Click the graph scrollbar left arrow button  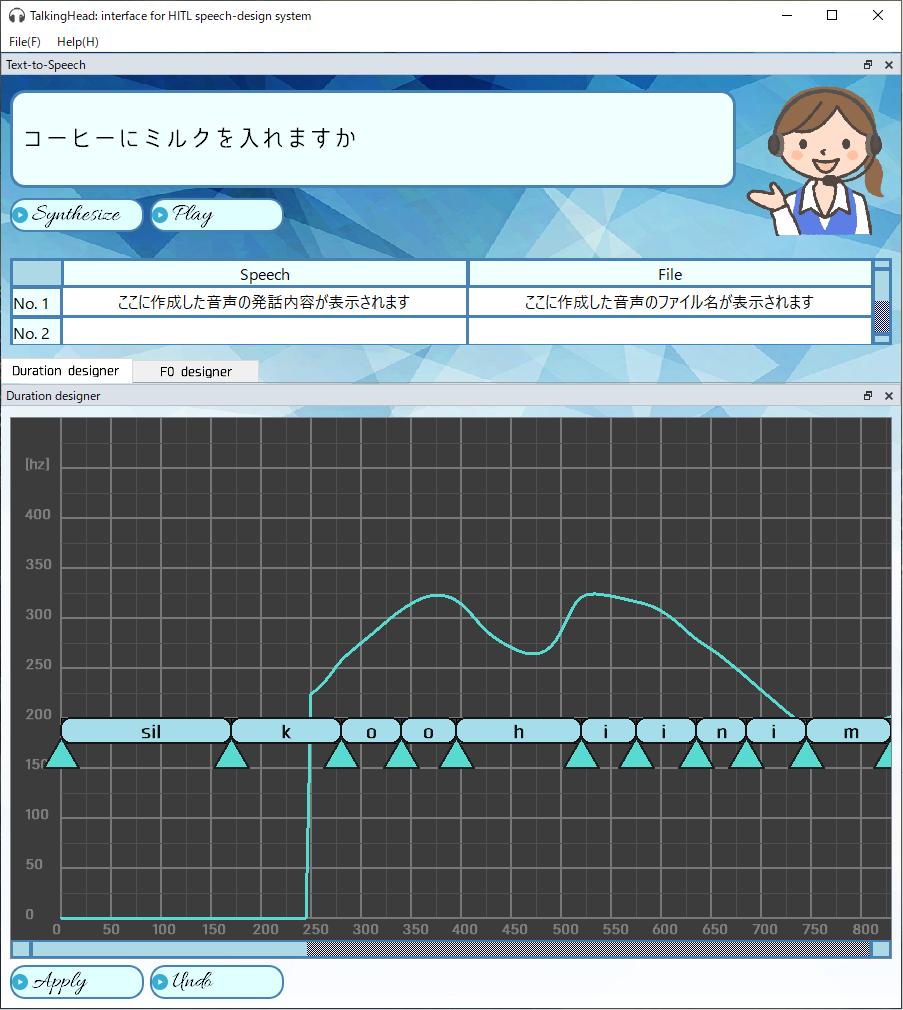point(21,949)
